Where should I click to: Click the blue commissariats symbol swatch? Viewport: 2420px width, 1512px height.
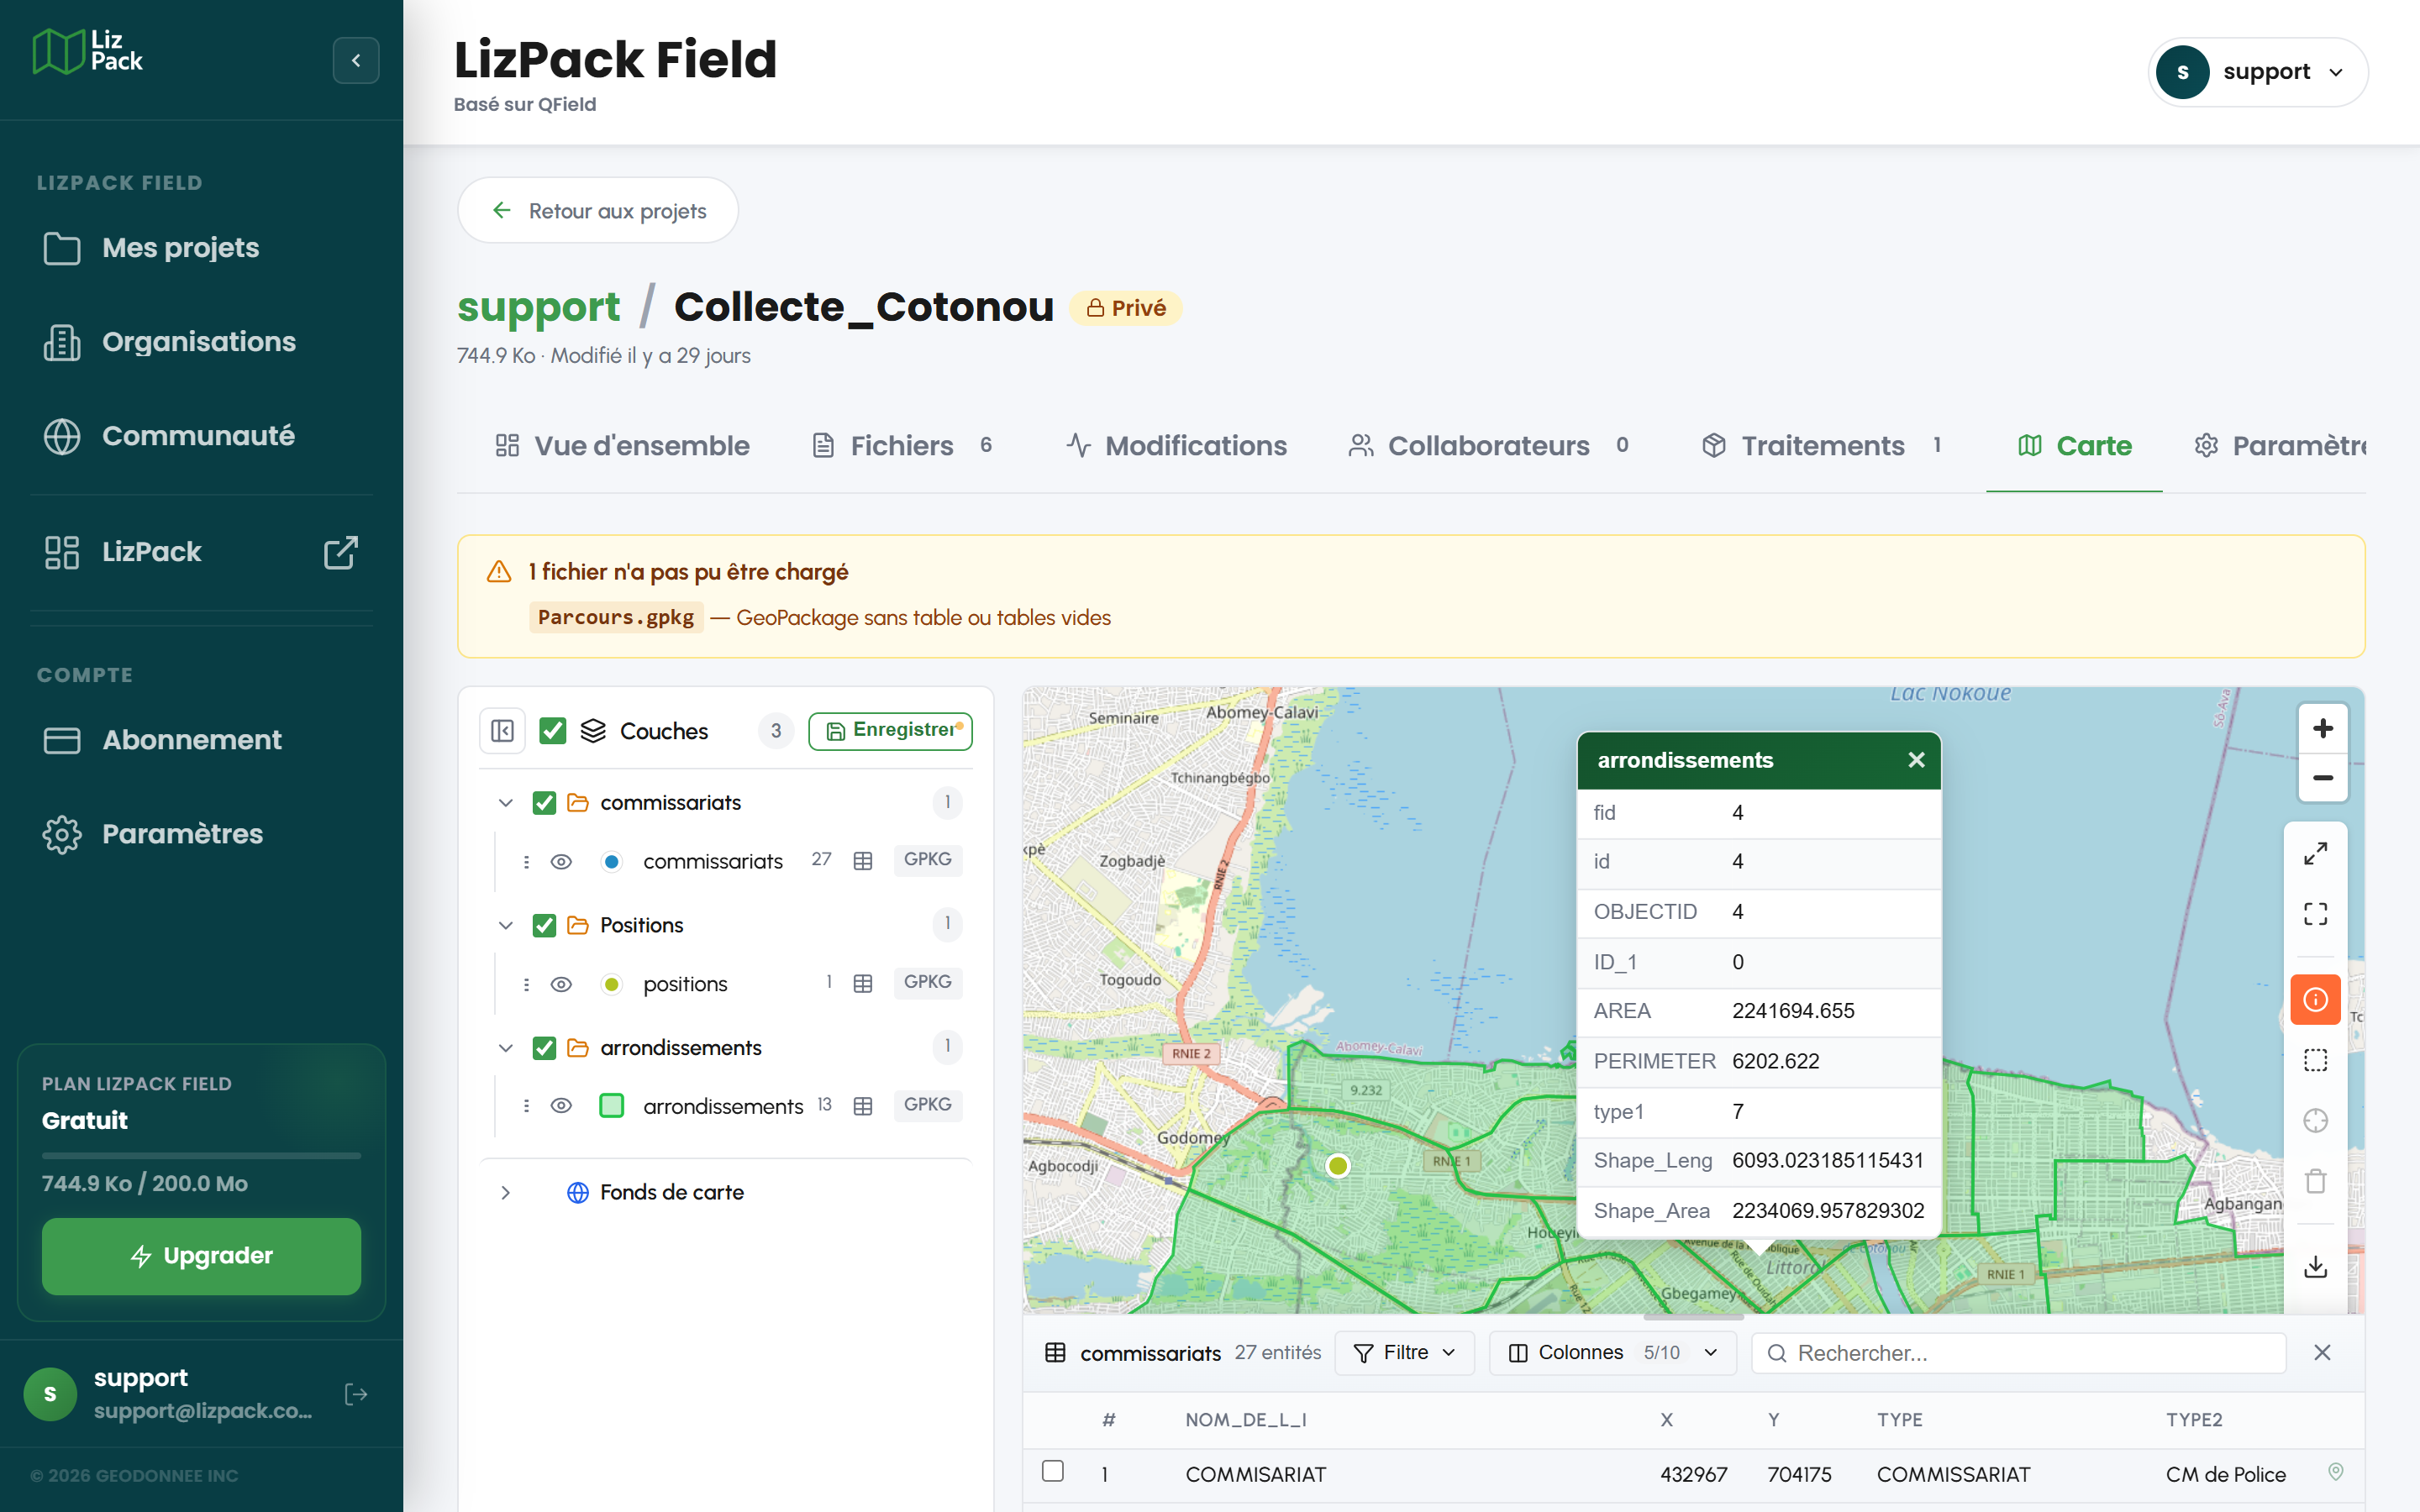(611, 861)
